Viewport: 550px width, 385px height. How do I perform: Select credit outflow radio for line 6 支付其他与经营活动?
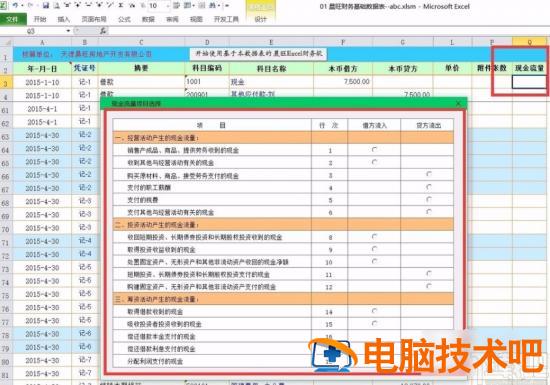[x=429, y=212]
